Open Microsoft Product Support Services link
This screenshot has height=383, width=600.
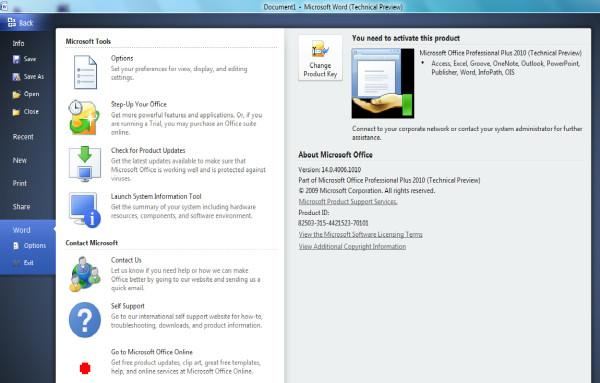348,202
